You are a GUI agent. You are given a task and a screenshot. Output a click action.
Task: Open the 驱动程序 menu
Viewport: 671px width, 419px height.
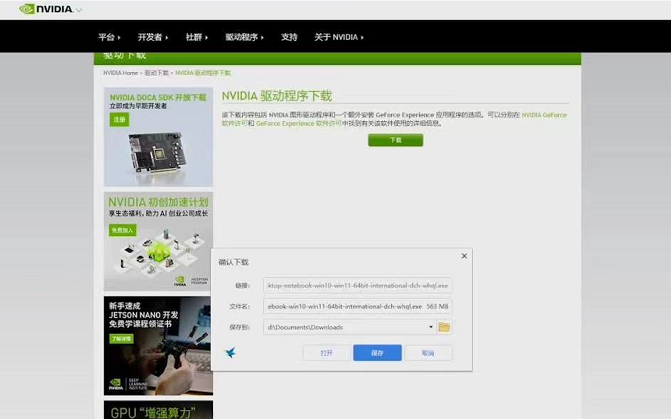coord(244,37)
